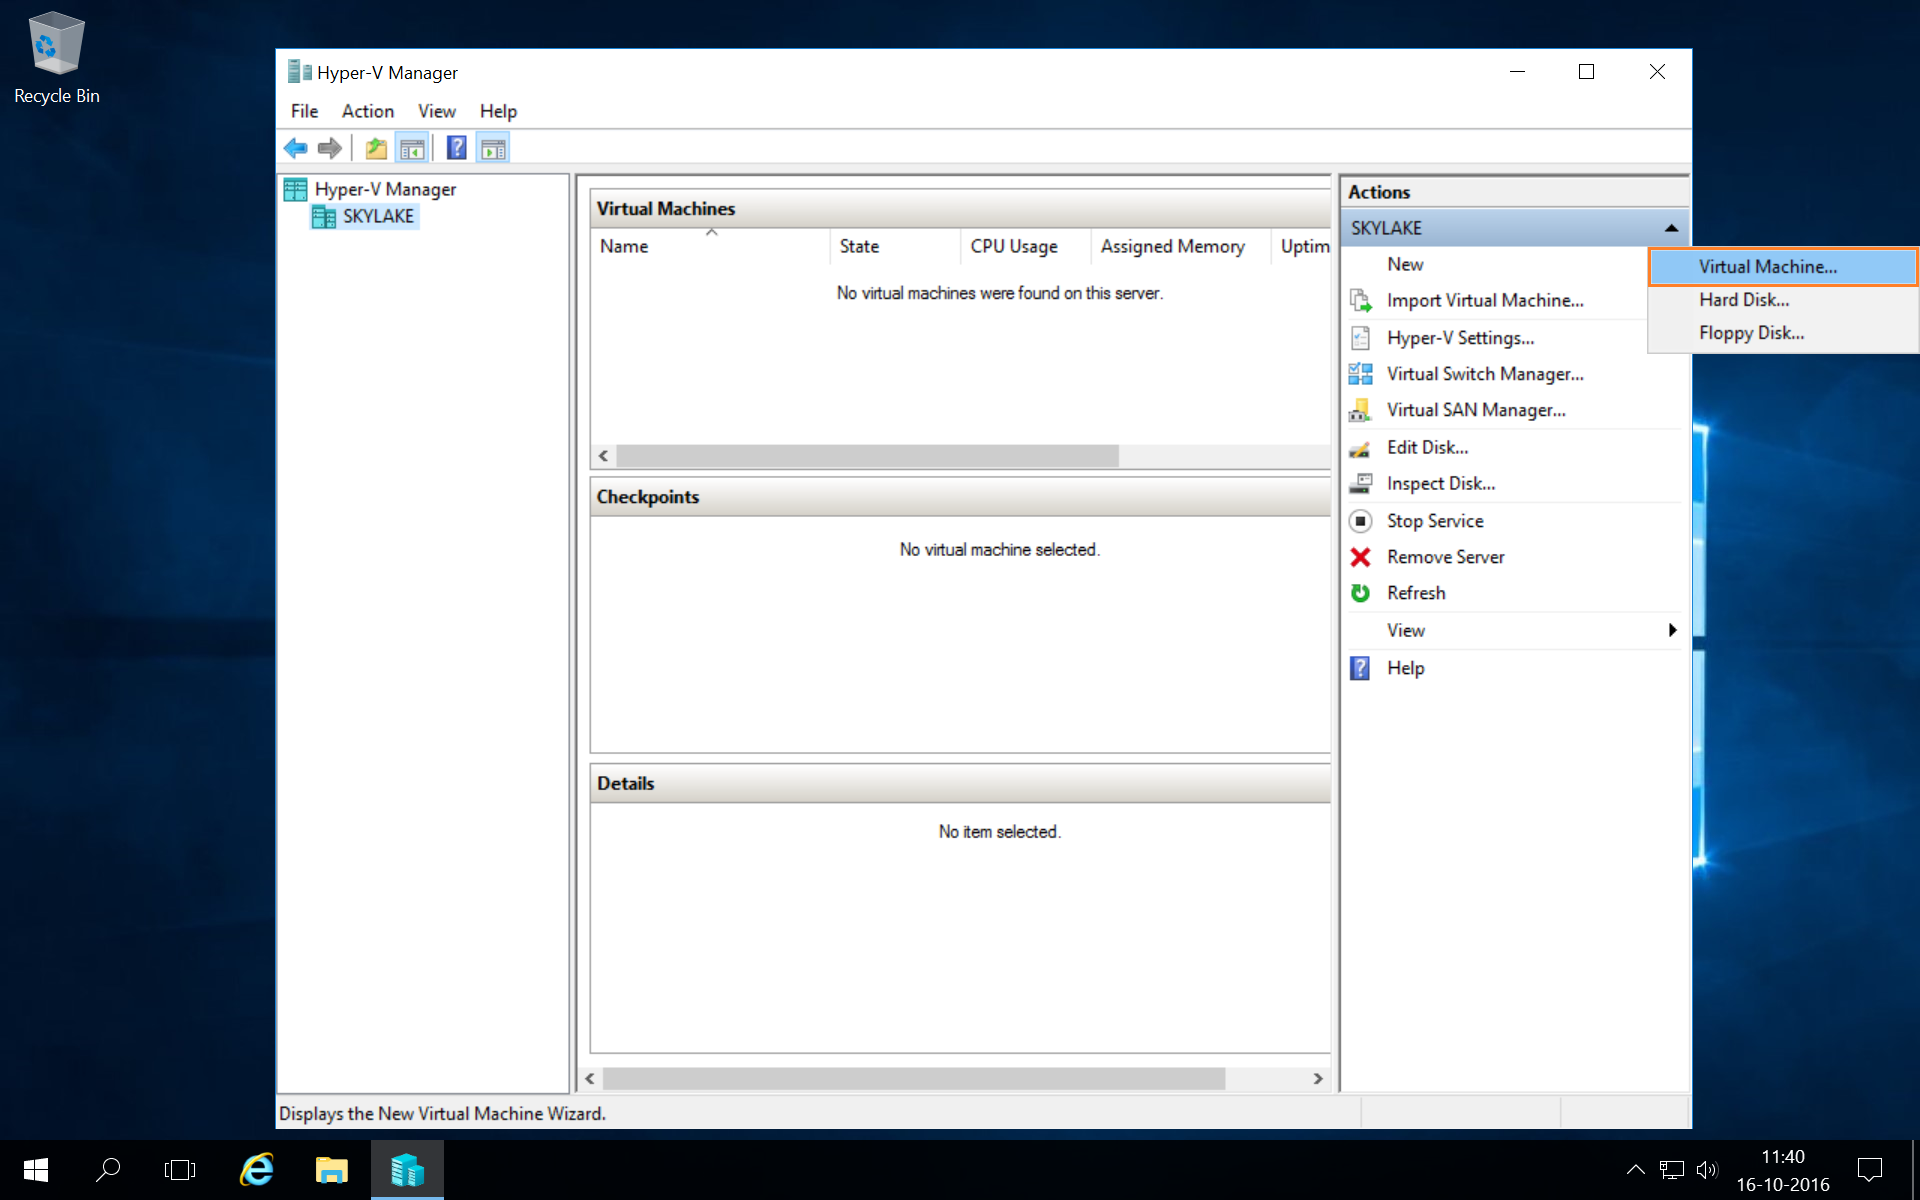Open the Windows Start menu

tap(36, 1170)
